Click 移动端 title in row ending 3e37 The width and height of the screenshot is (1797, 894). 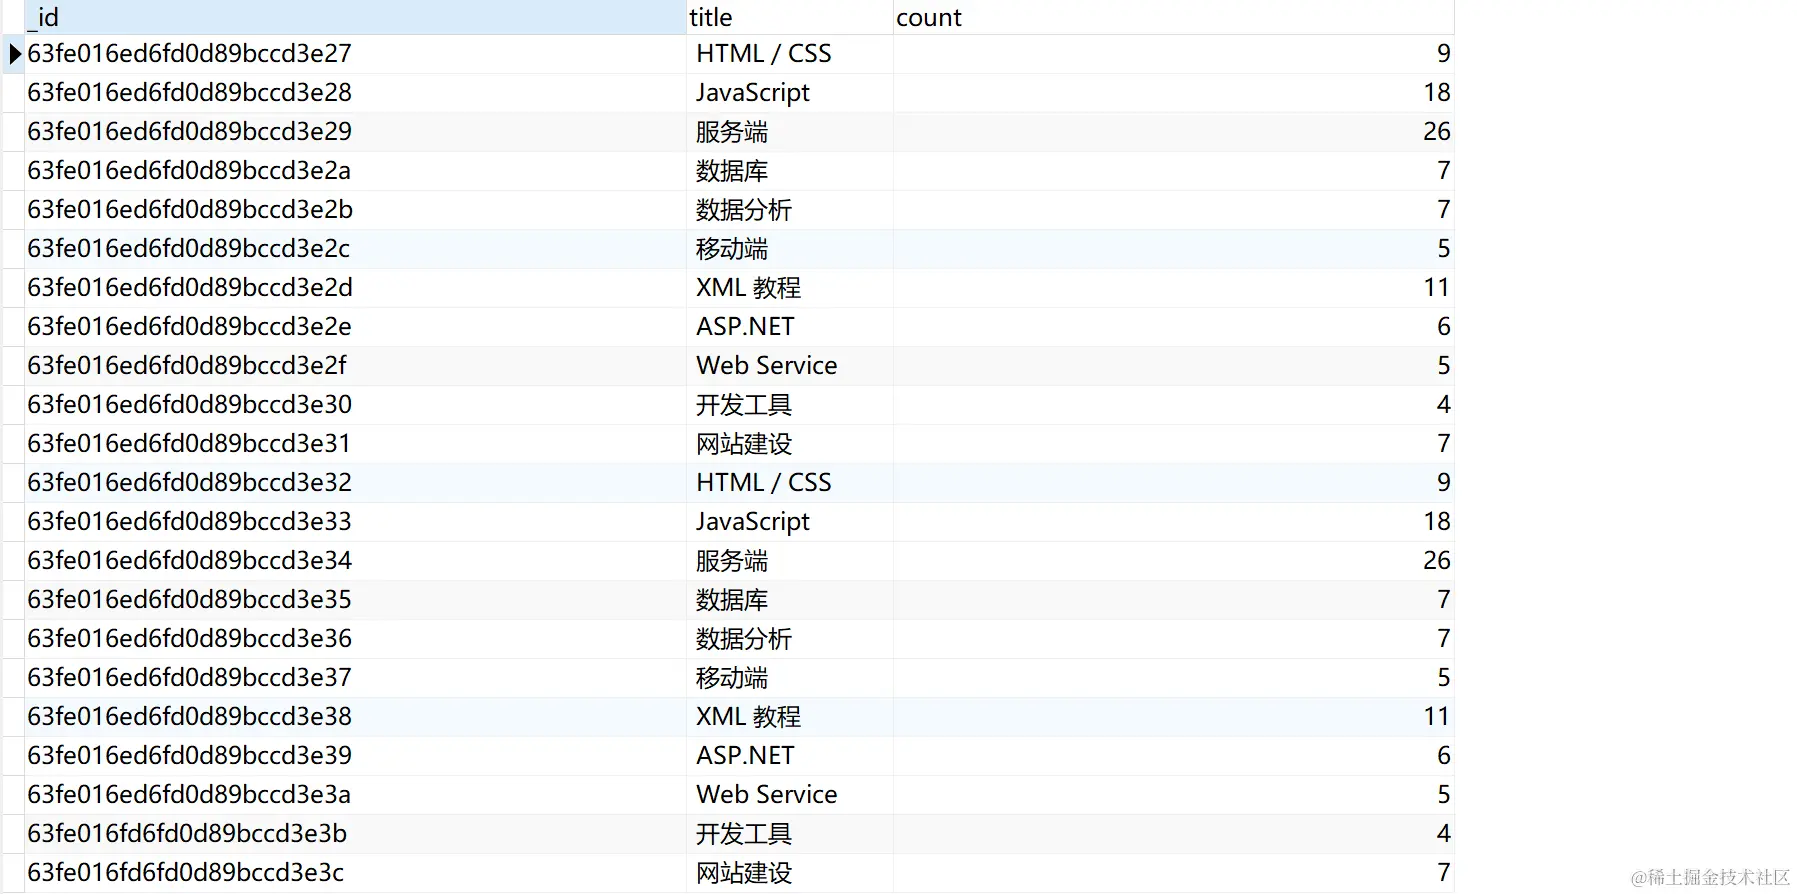coord(789,678)
